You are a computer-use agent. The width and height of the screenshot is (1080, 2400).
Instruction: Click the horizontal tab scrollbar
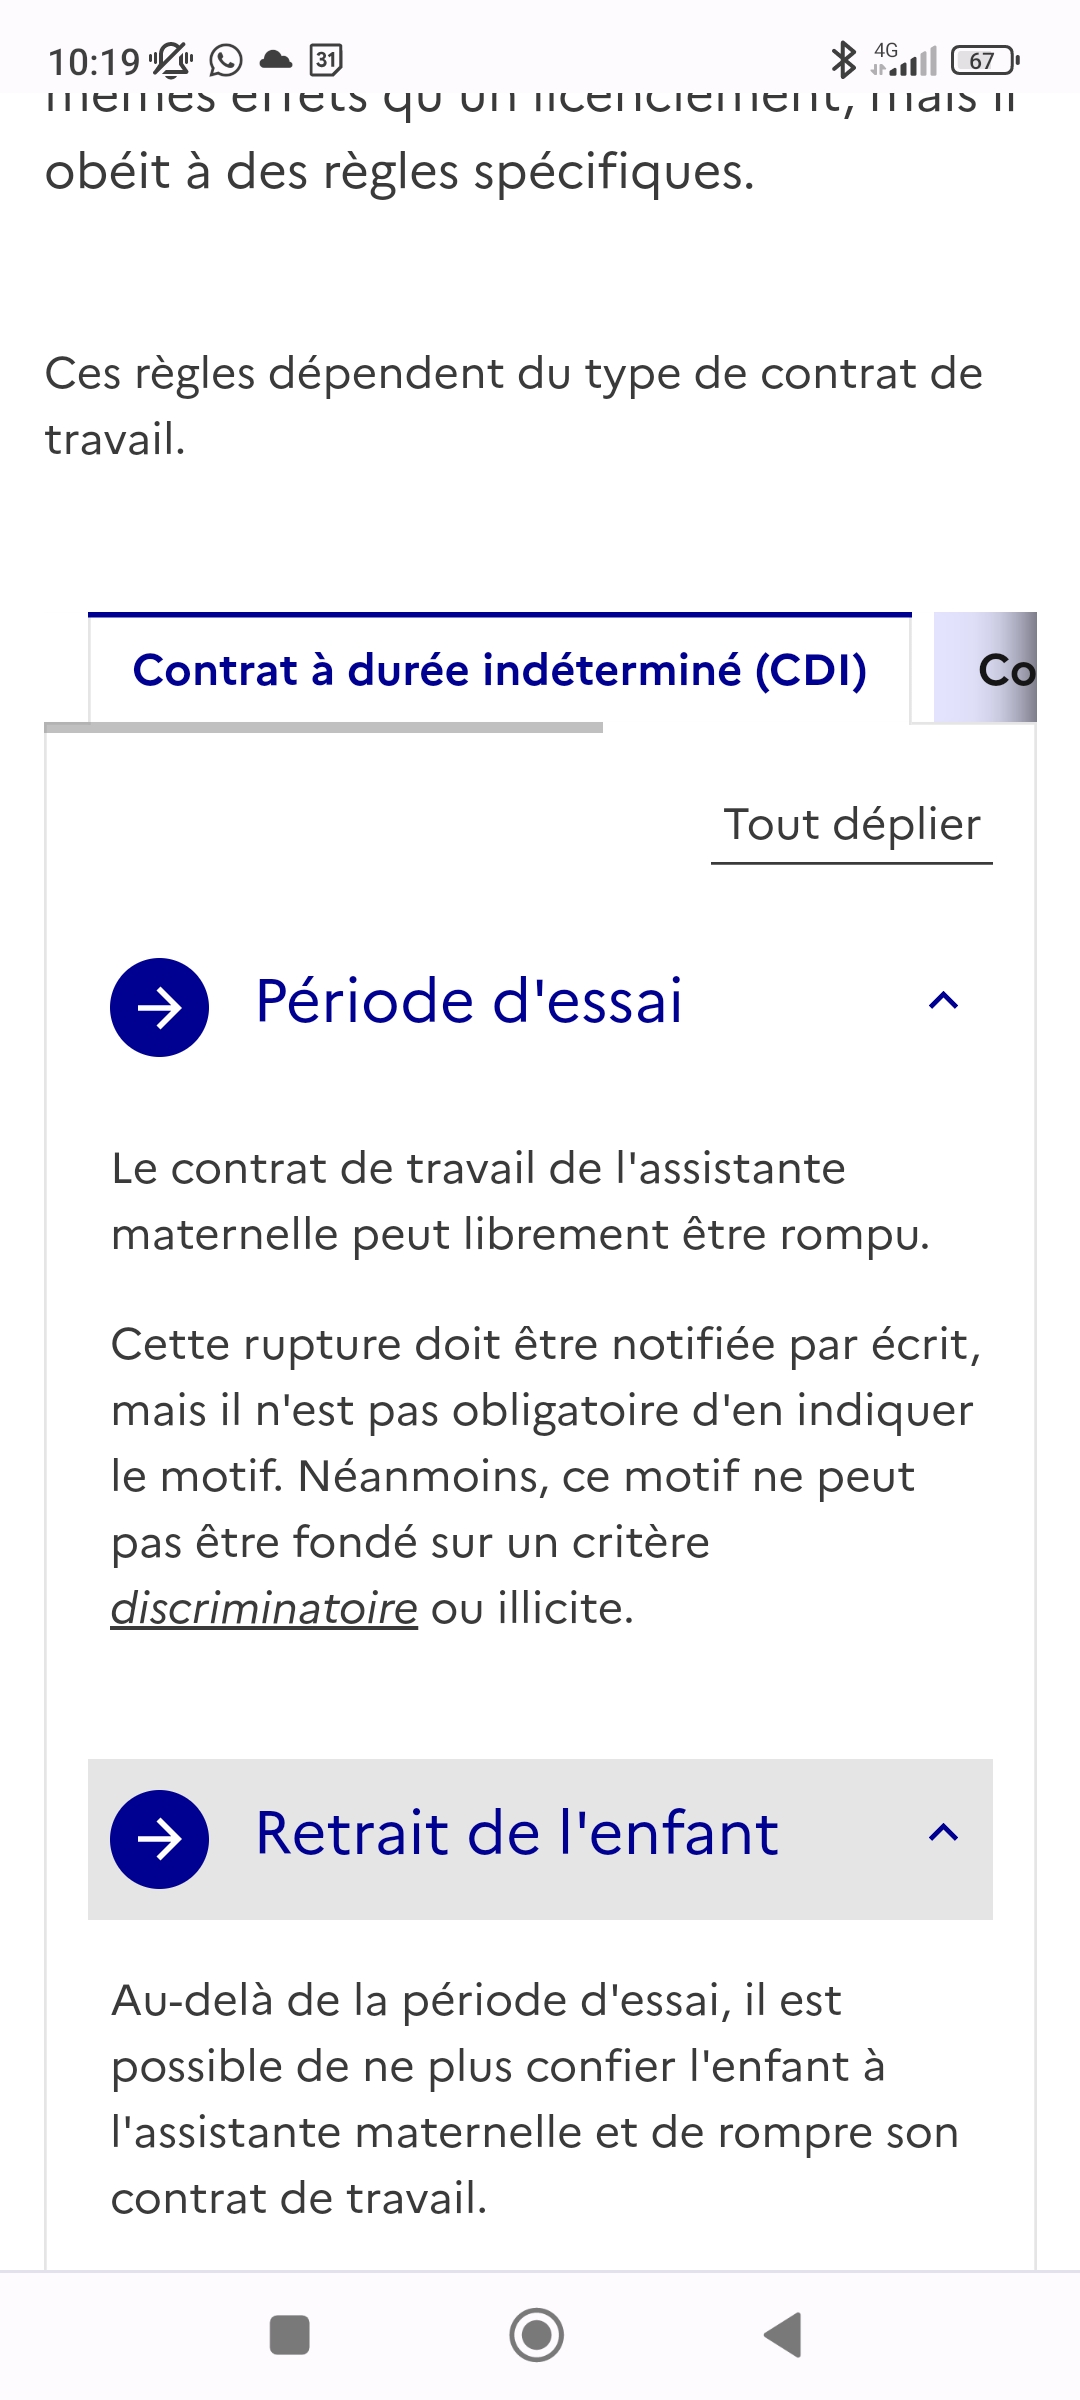point(324,727)
